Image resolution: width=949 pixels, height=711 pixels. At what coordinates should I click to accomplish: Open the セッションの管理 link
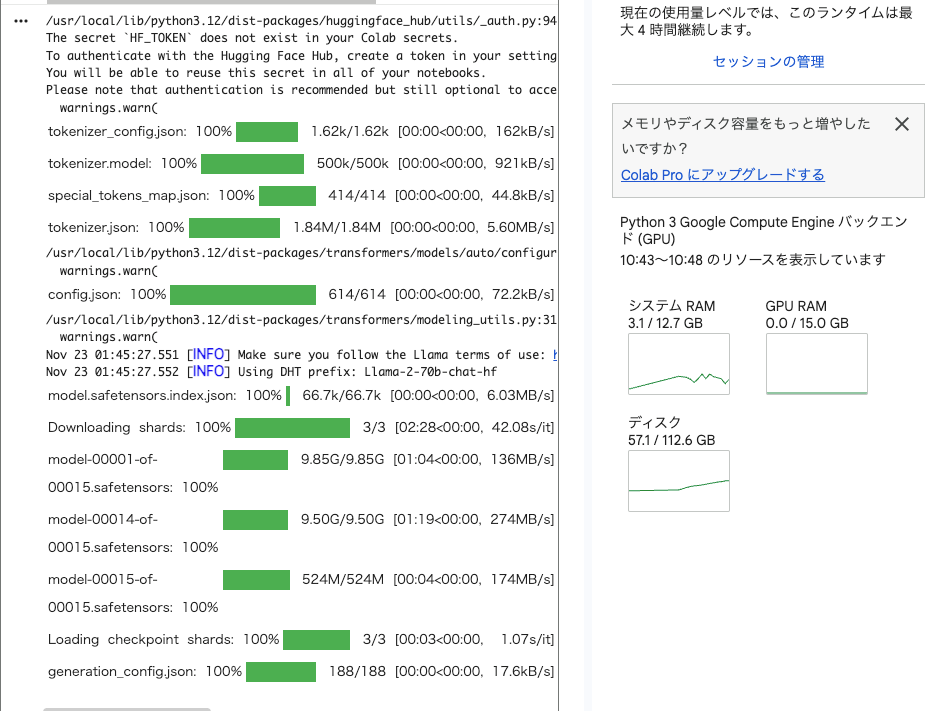click(768, 62)
